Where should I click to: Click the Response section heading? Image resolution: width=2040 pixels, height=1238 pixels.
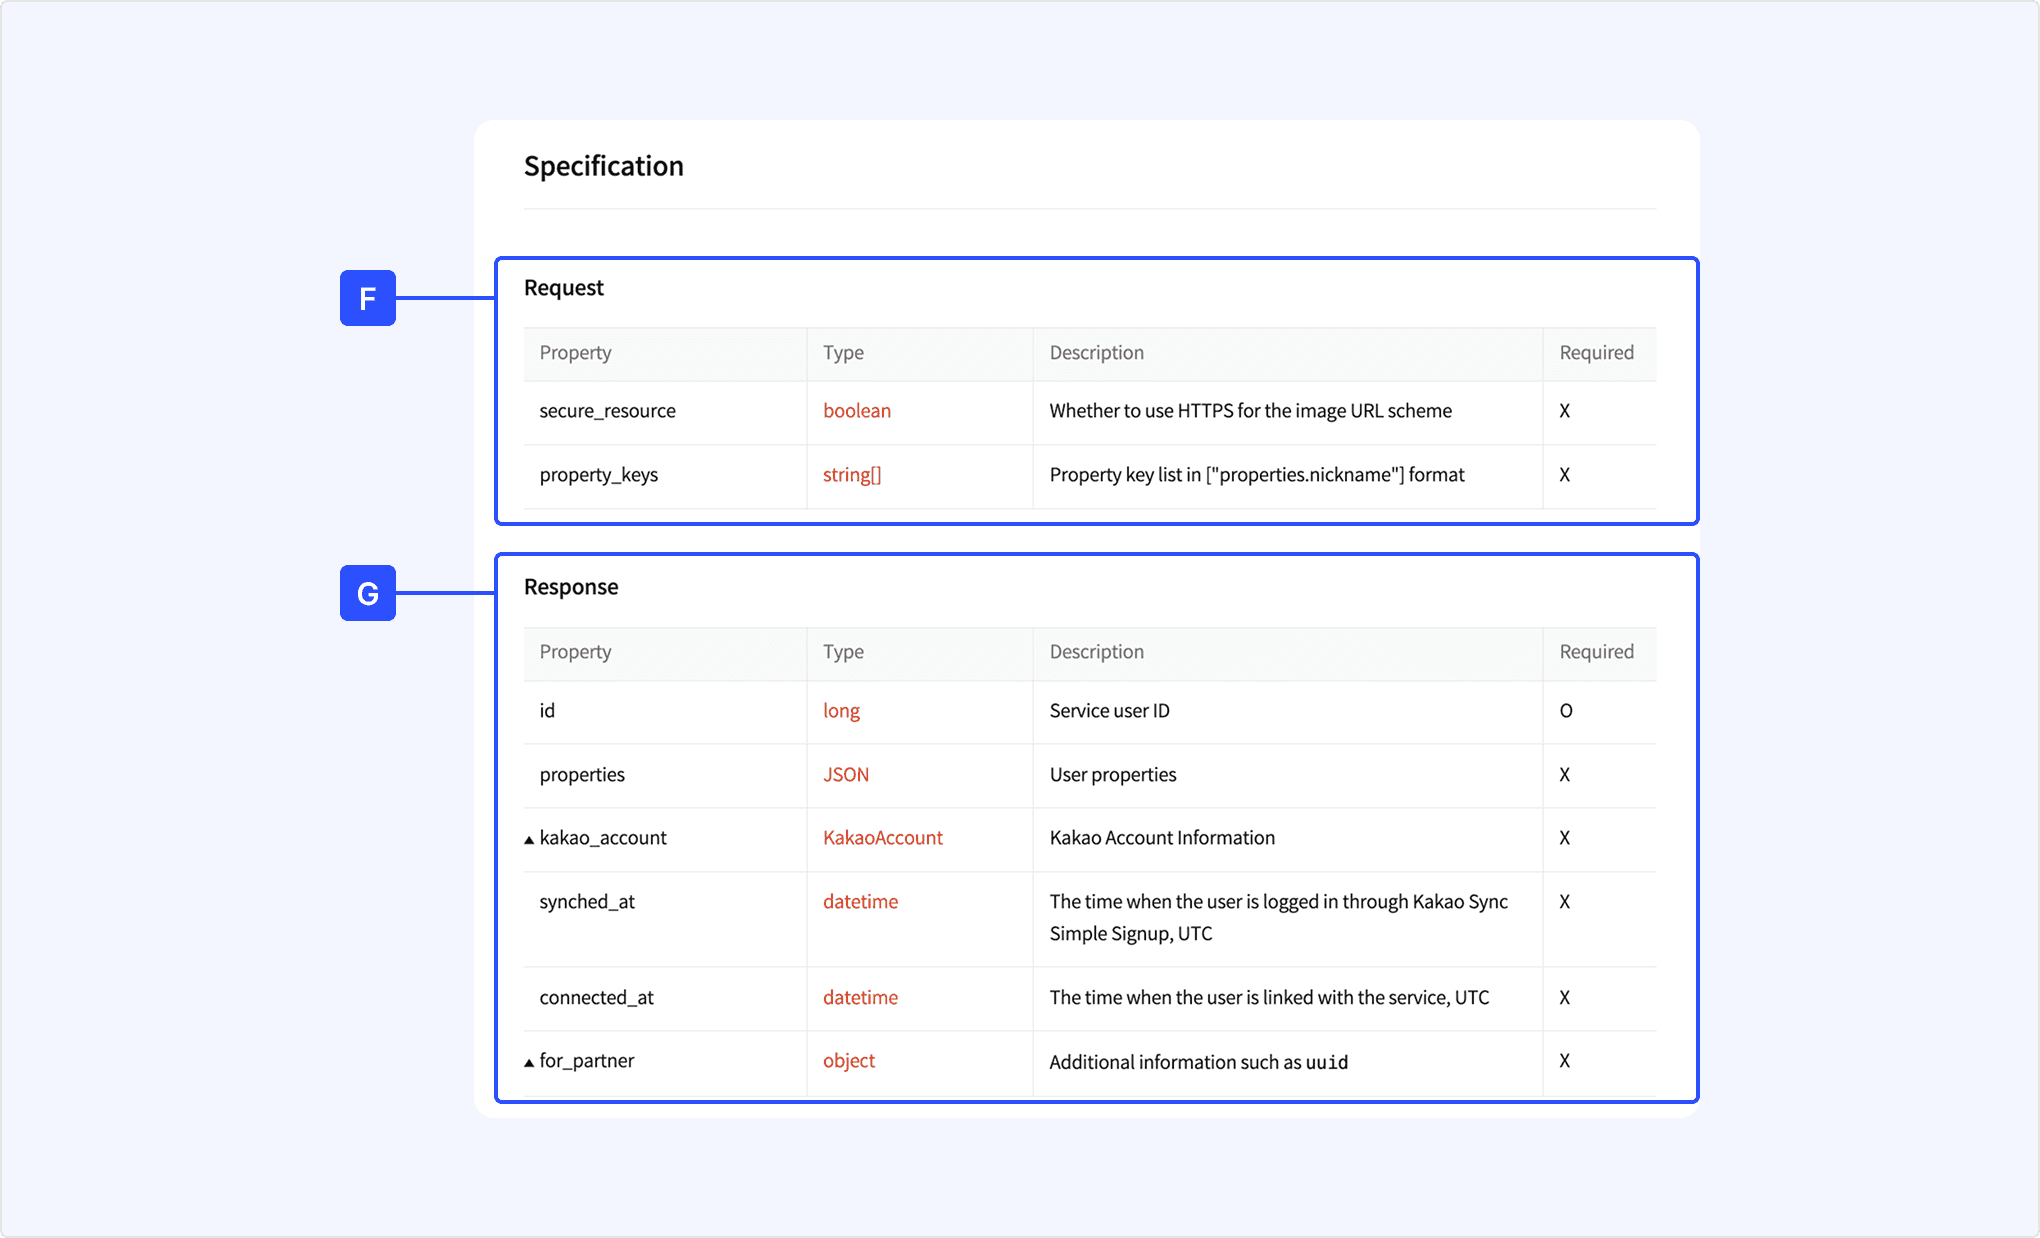point(570,587)
